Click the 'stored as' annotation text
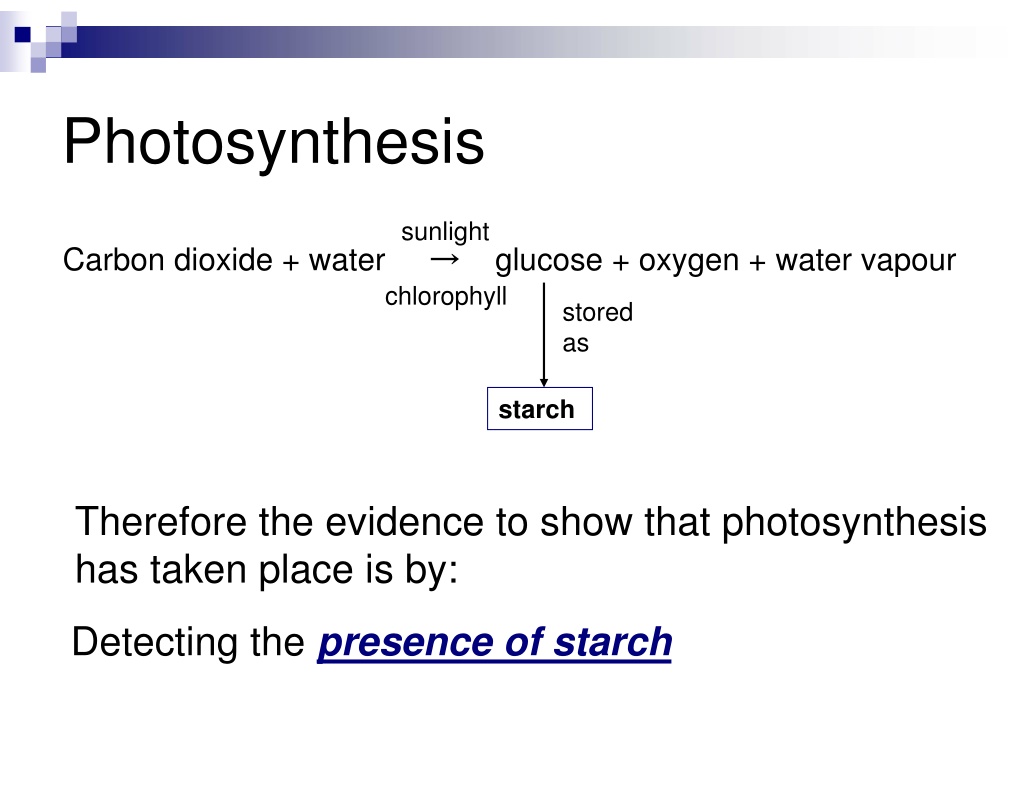 (598, 327)
